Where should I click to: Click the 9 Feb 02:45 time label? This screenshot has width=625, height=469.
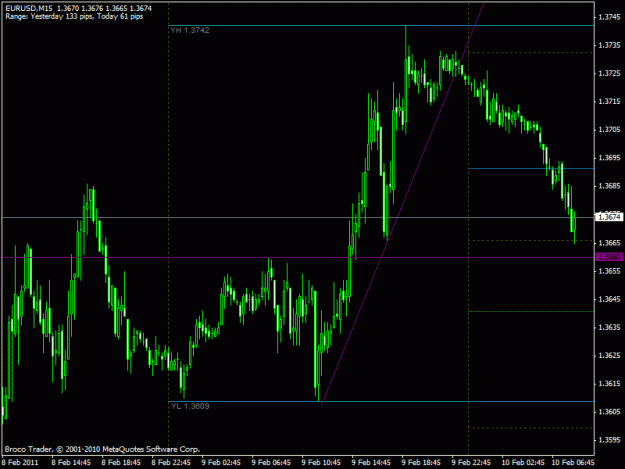coord(221,462)
